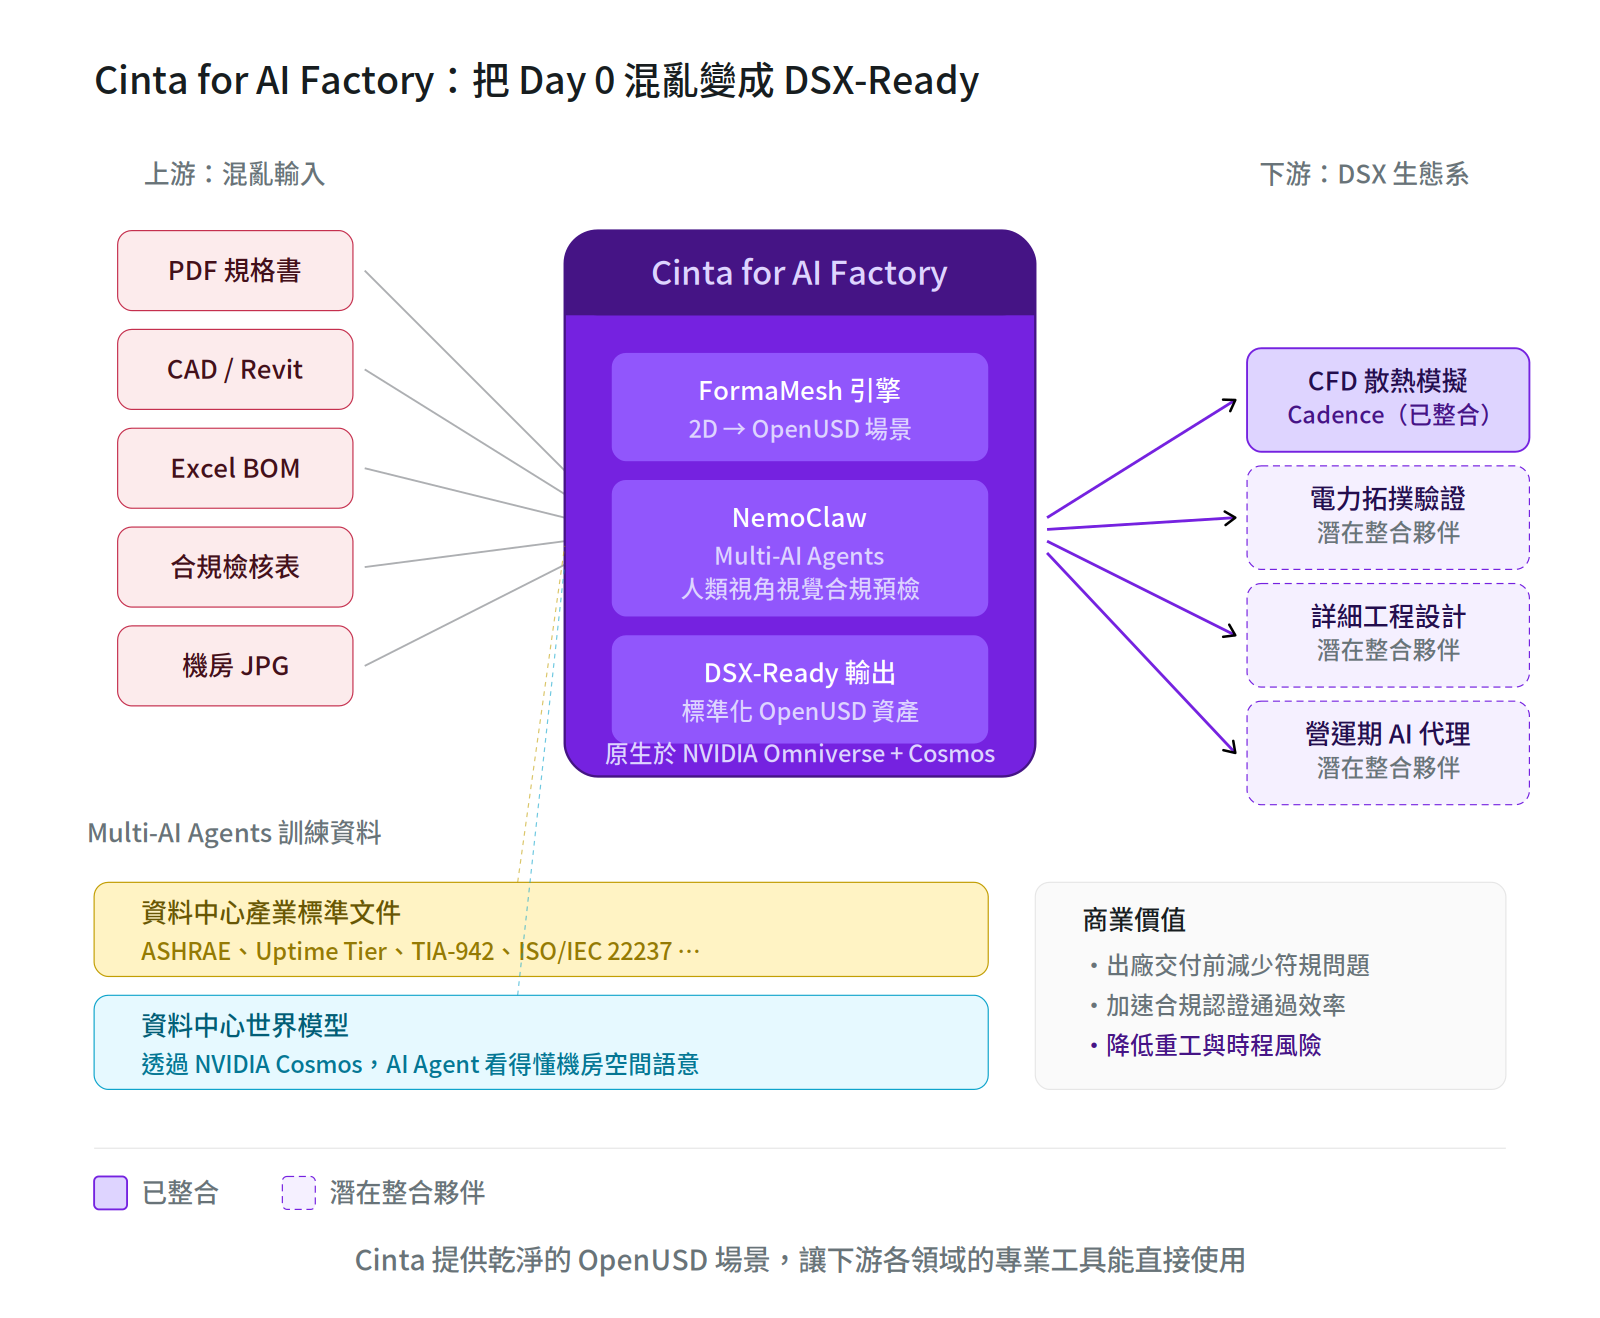Click the footer caption about OpenUSD 場景
Image resolution: width=1600 pixels, height=1318 pixels.
(800, 1260)
